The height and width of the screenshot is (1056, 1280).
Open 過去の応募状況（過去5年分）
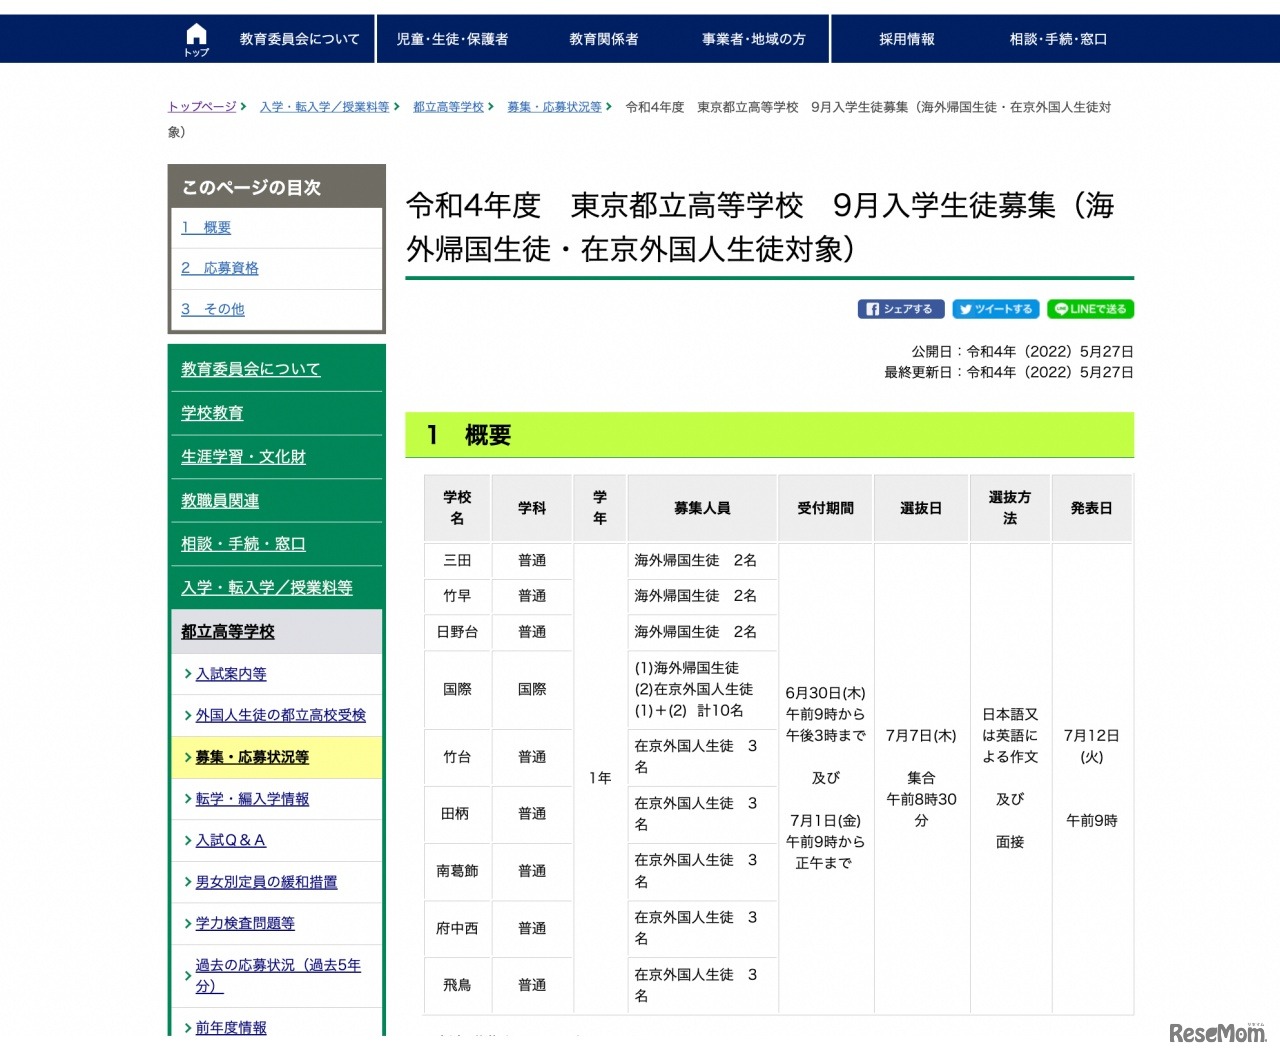tap(277, 973)
